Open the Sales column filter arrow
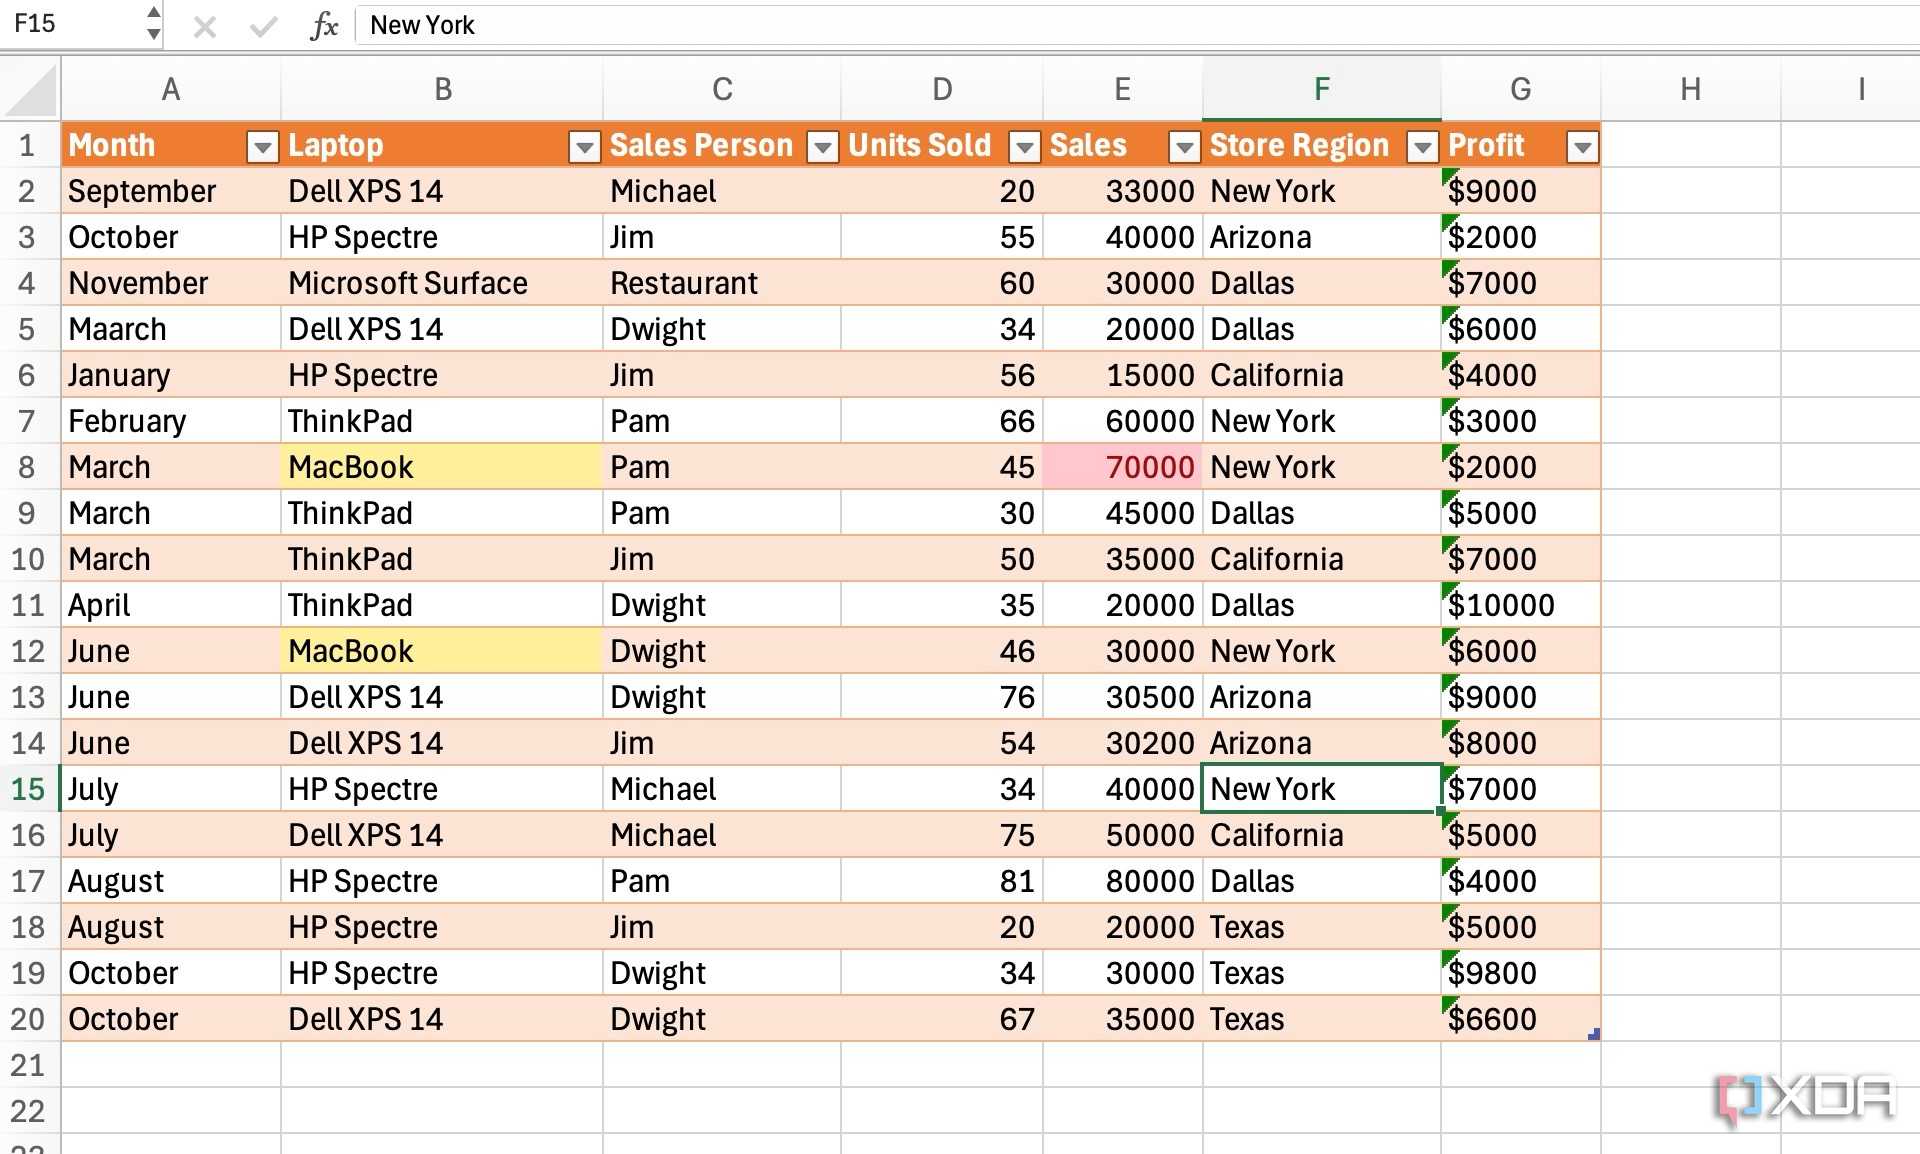 coord(1184,148)
